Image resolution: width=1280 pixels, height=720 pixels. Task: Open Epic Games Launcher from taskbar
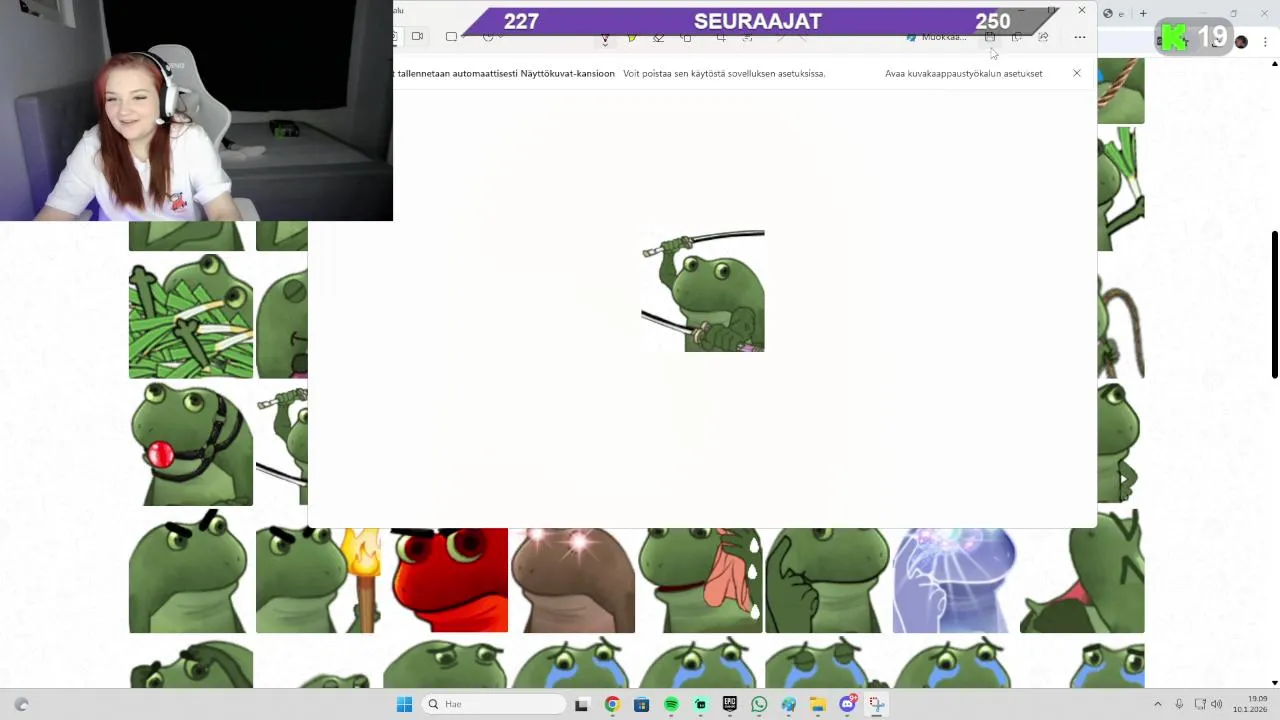pos(730,704)
